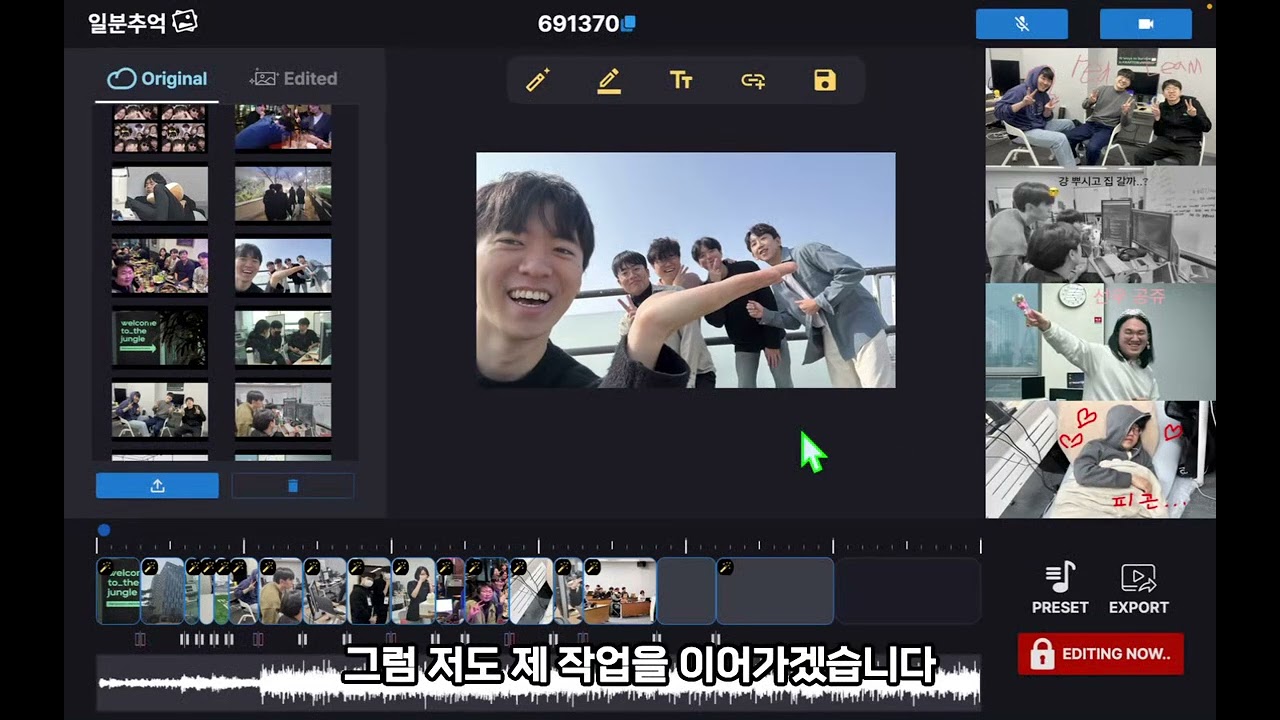Switch to the Edited tab
Screen dimensions: 1280x720
point(293,79)
